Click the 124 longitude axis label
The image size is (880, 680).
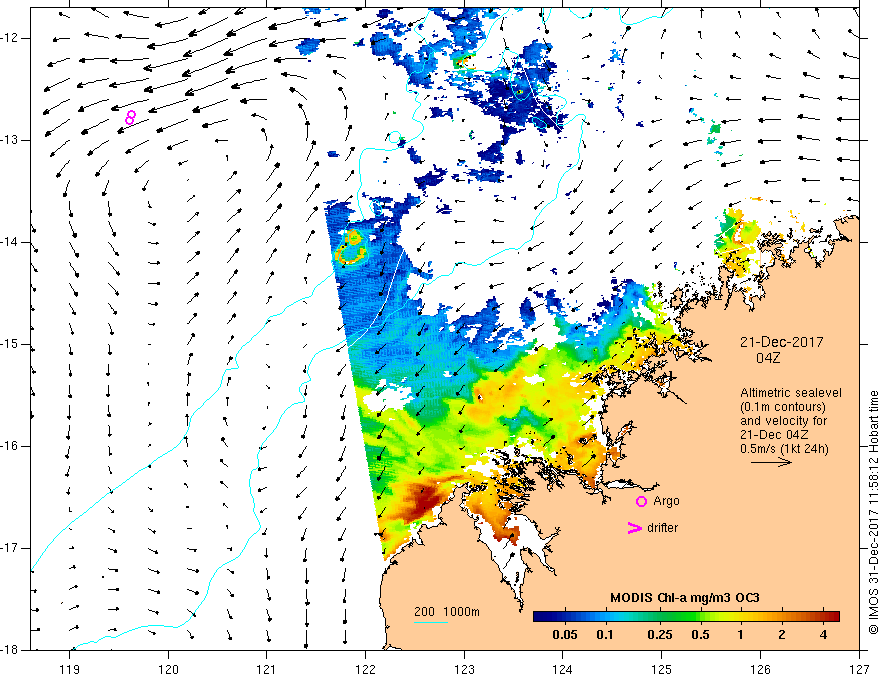point(563,669)
